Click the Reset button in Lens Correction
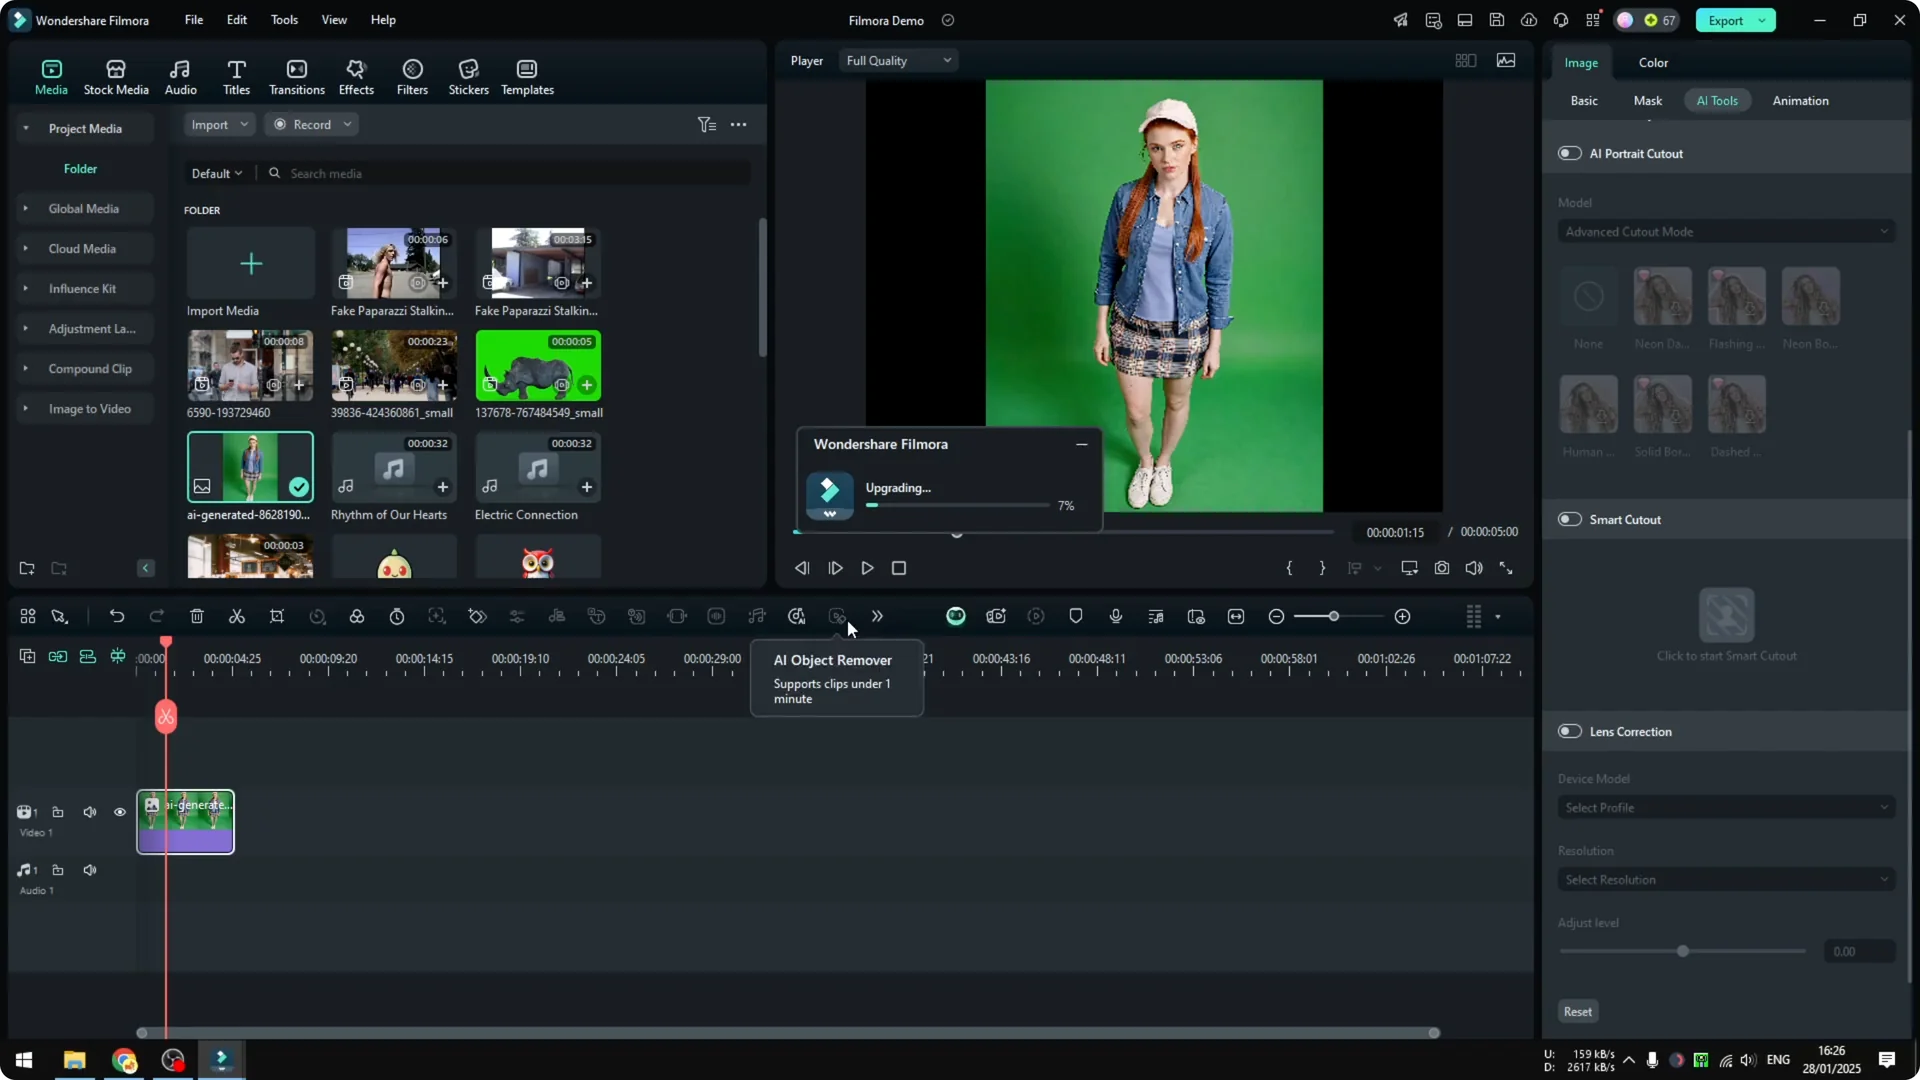This screenshot has height=1080, width=1920. [1577, 1011]
